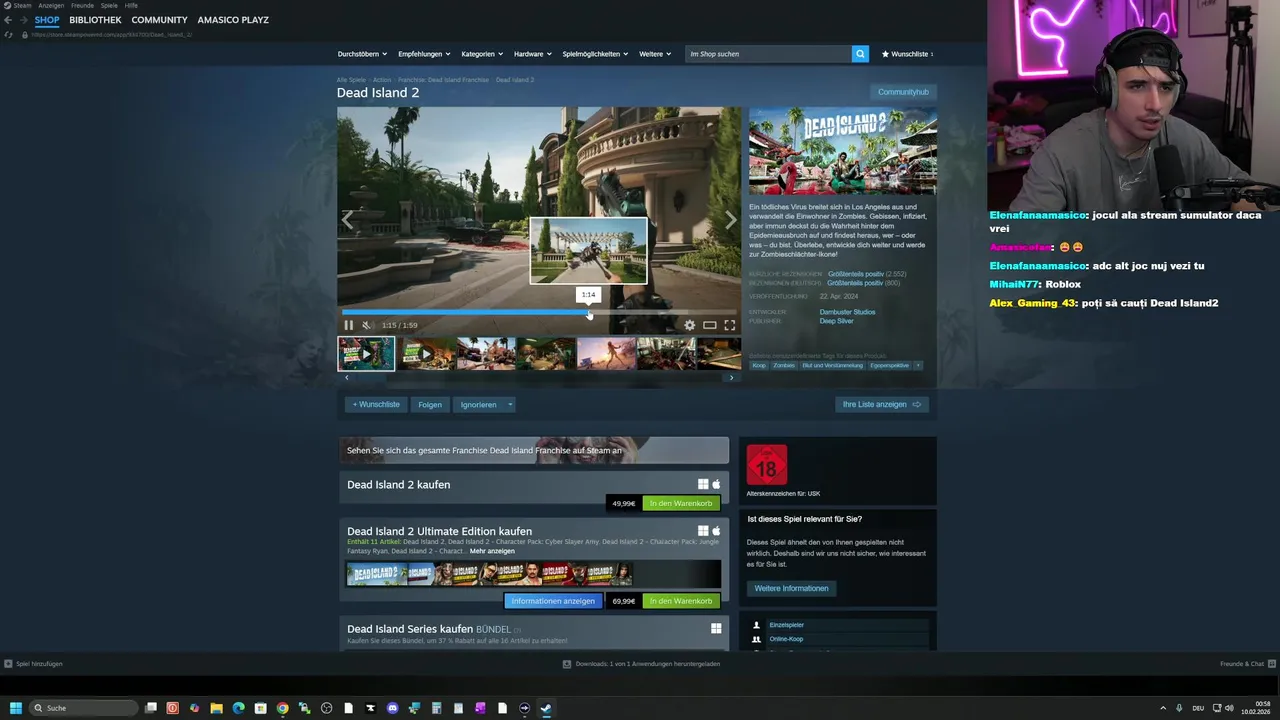The image size is (1280, 720).
Task: Expand the Empfehlungen dropdown
Action: coord(424,54)
